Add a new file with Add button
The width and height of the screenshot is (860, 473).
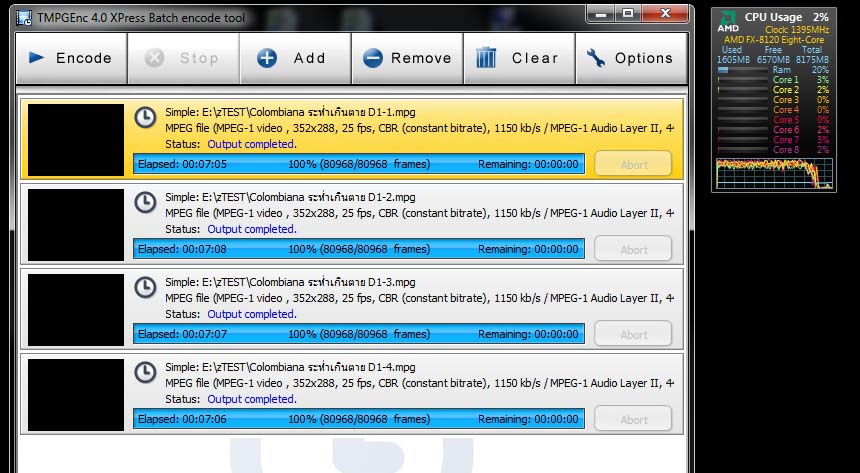(295, 58)
